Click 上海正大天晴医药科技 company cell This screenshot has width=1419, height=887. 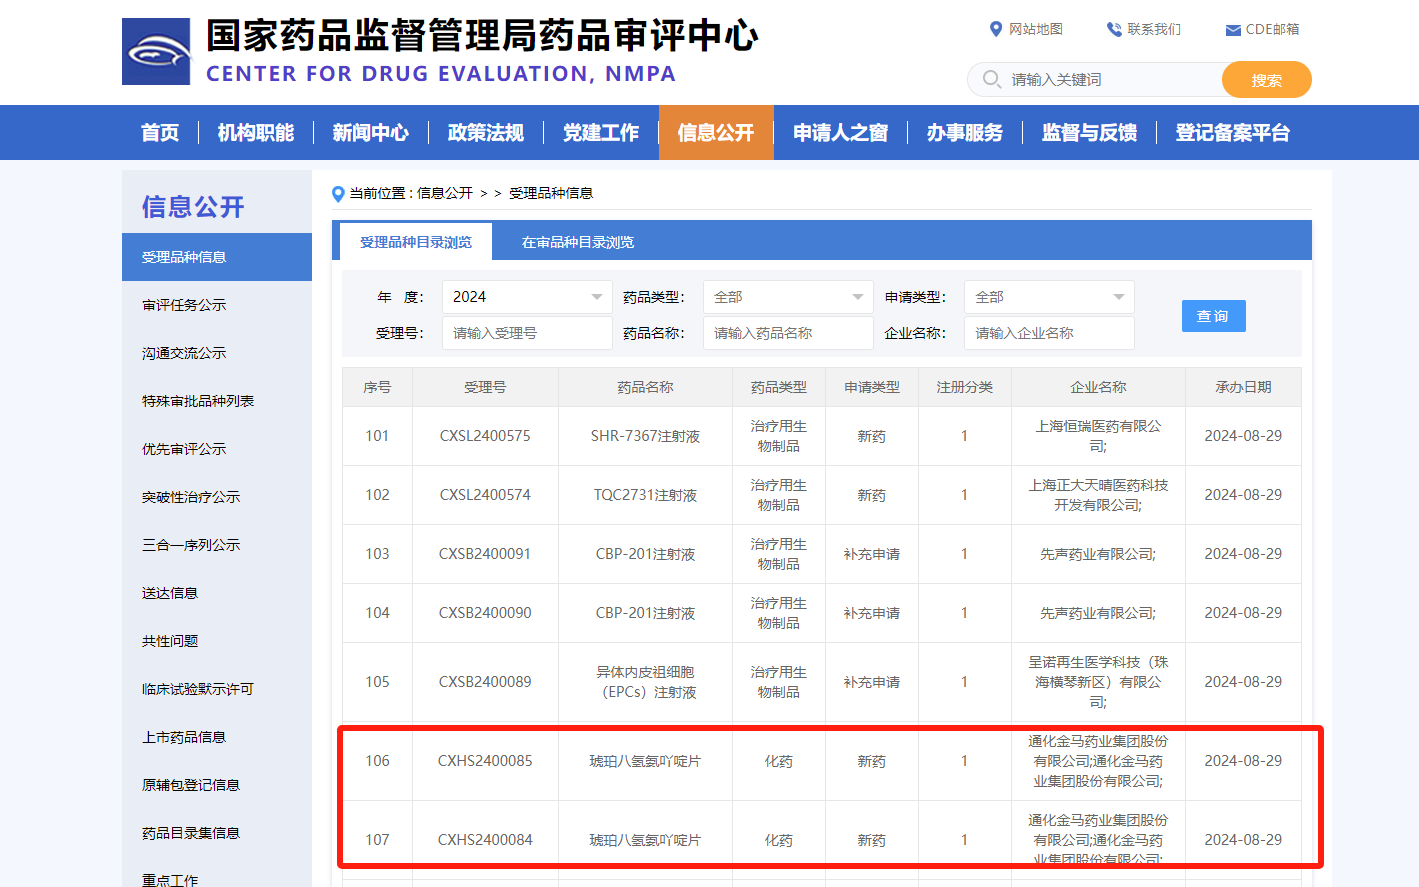point(1098,495)
